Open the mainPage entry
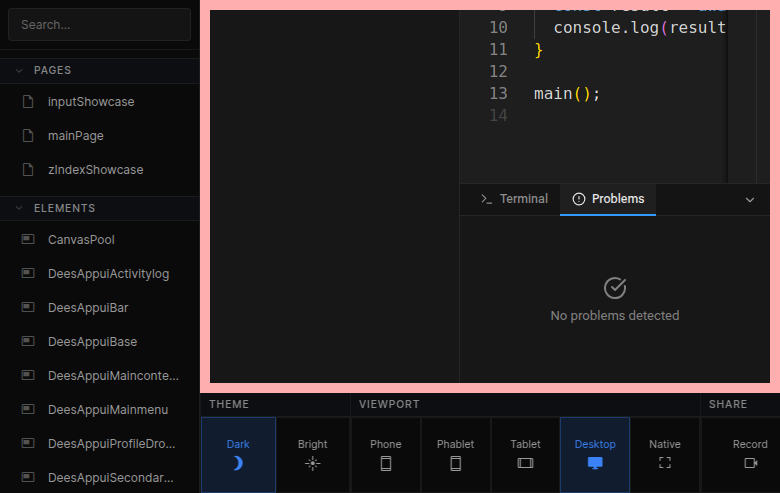The image size is (780, 493). tap(75, 136)
